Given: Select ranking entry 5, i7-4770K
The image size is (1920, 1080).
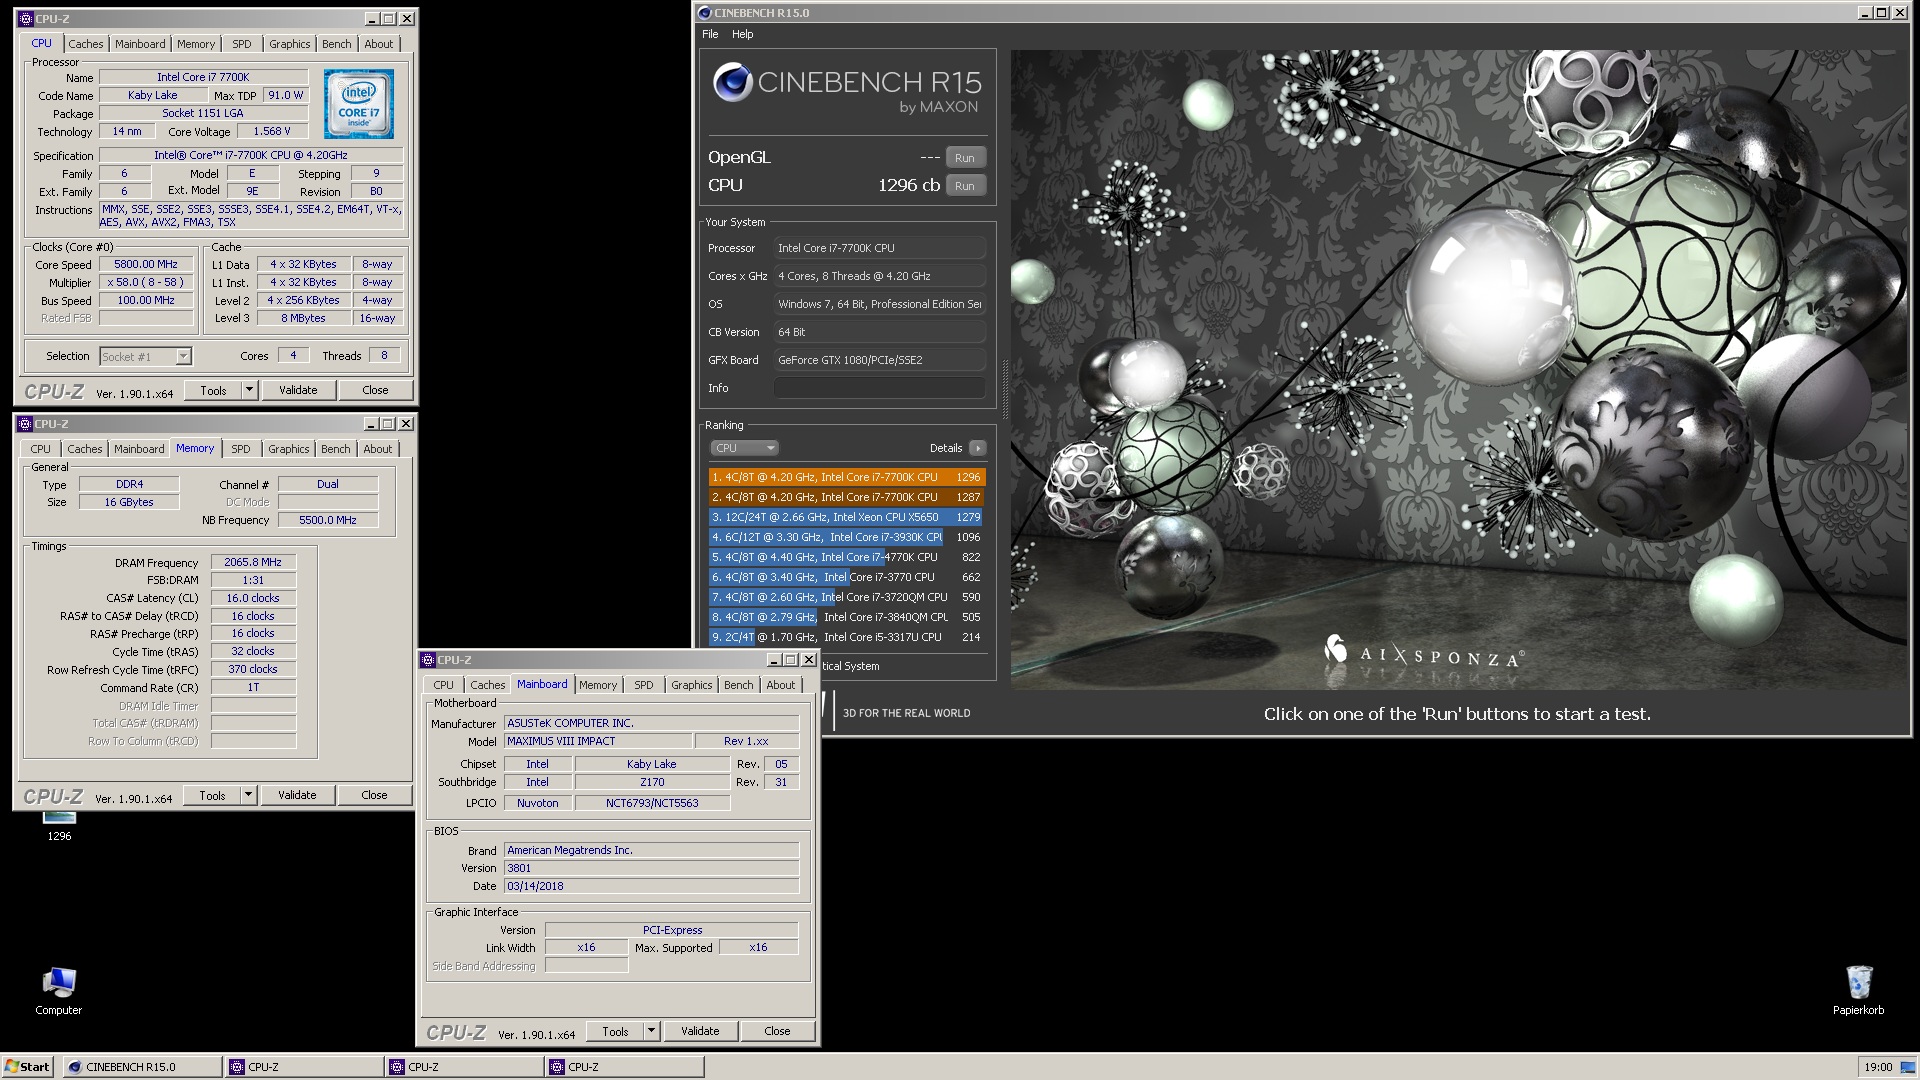Looking at the screenshot, I should 846,557.
